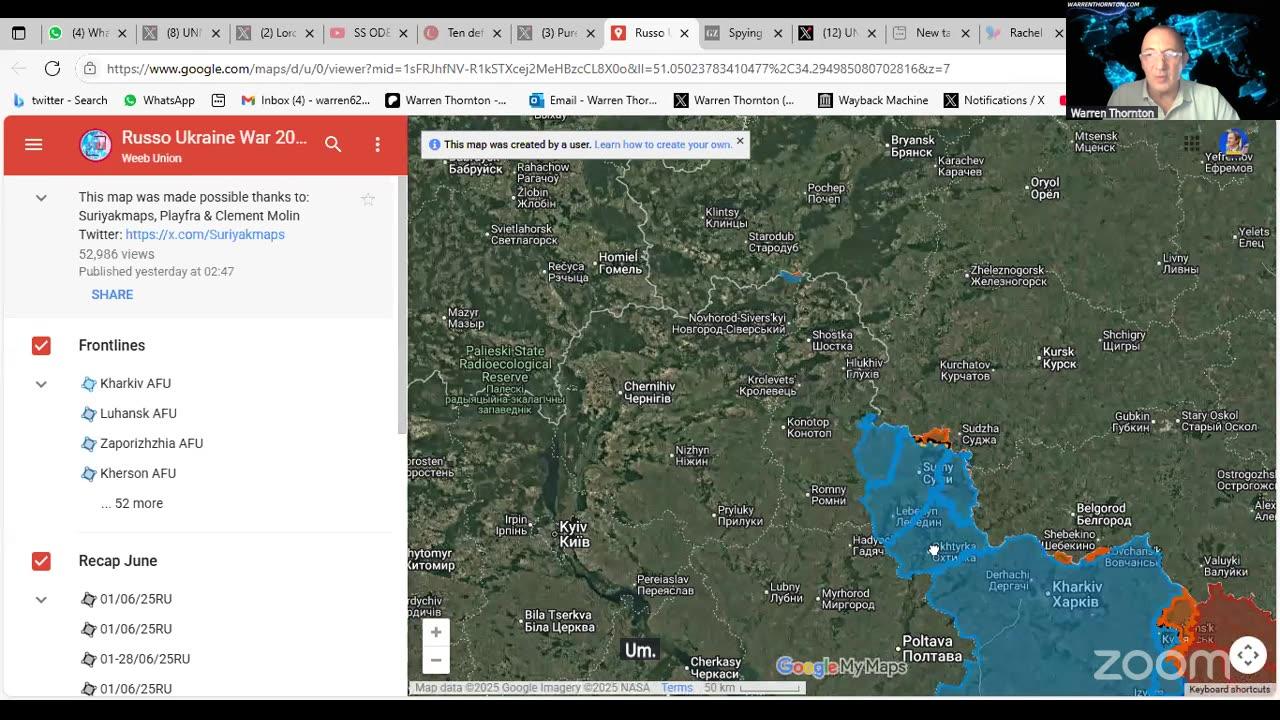Uncheck the Frontlines layer checkbox

(x=41, y=346)
